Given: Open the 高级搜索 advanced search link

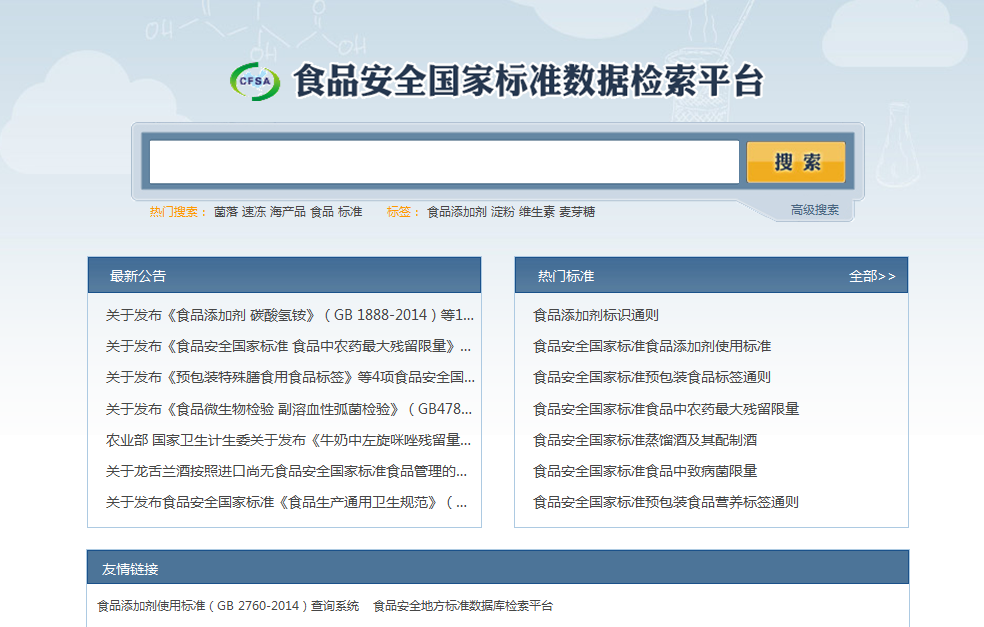Looking at the screenshot, I should (815, 210).
